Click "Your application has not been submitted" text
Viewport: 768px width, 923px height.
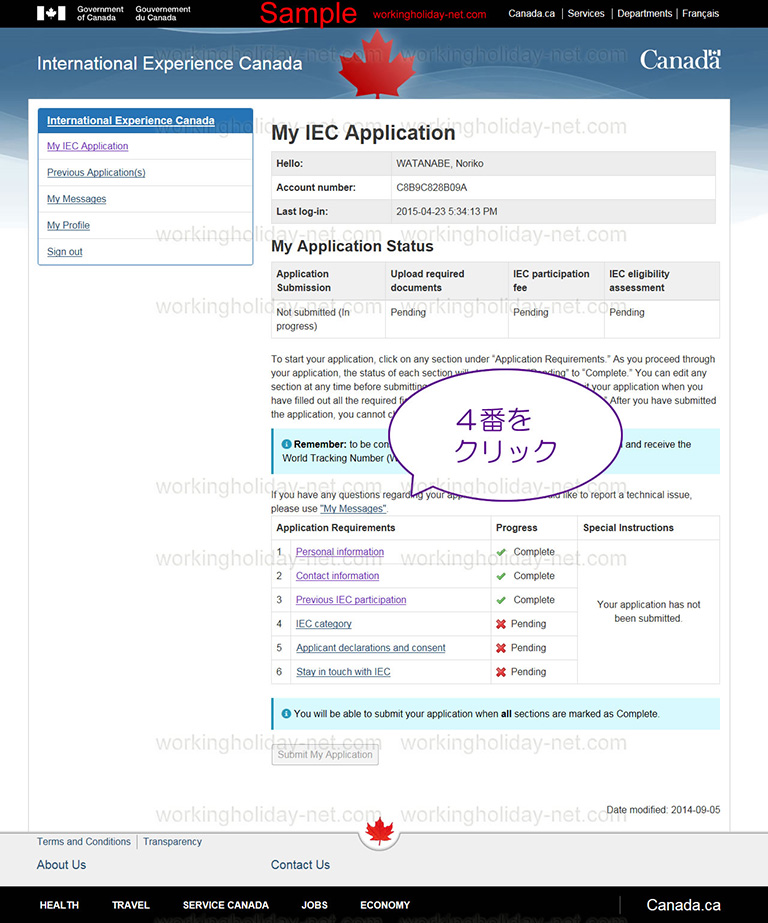(649, 612)
